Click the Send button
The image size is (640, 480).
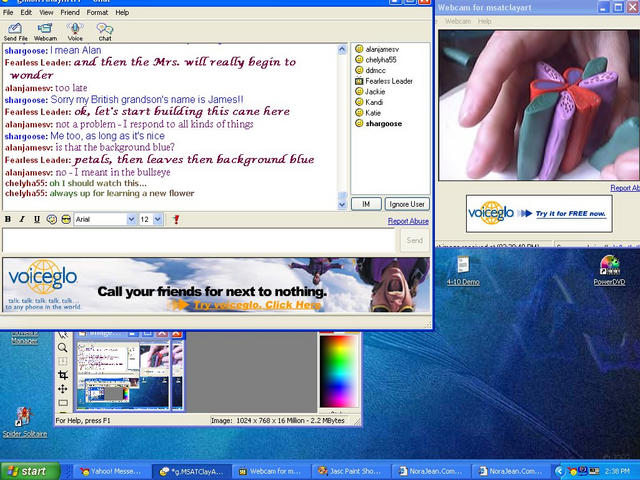(414, 240)
